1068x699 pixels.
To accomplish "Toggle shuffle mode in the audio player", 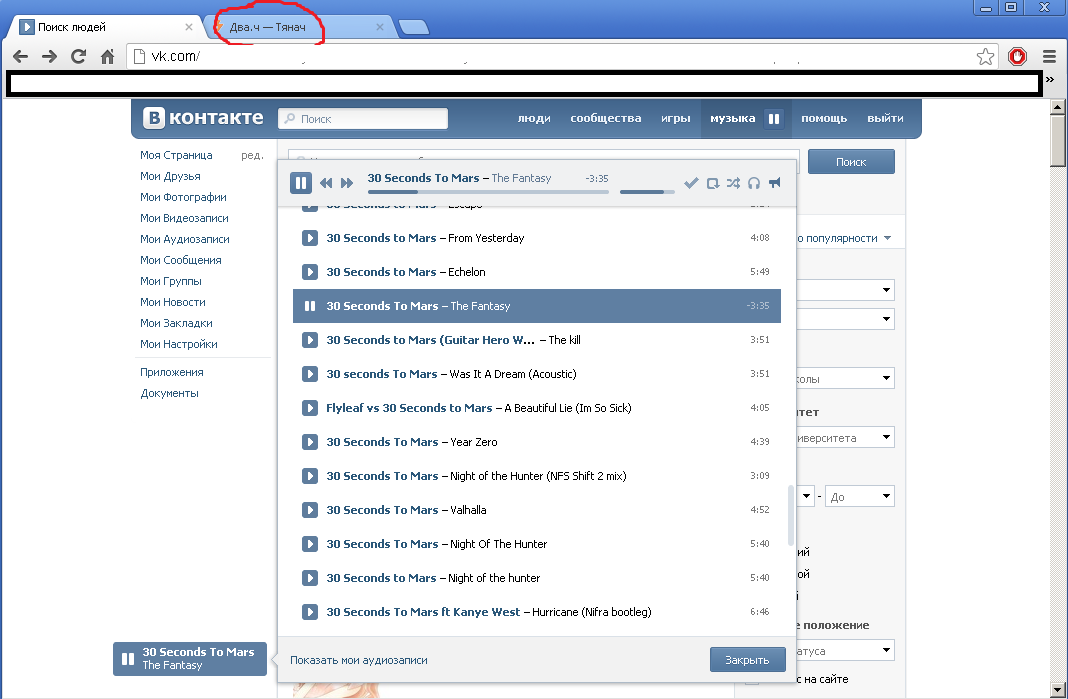I will click(733, 183).
